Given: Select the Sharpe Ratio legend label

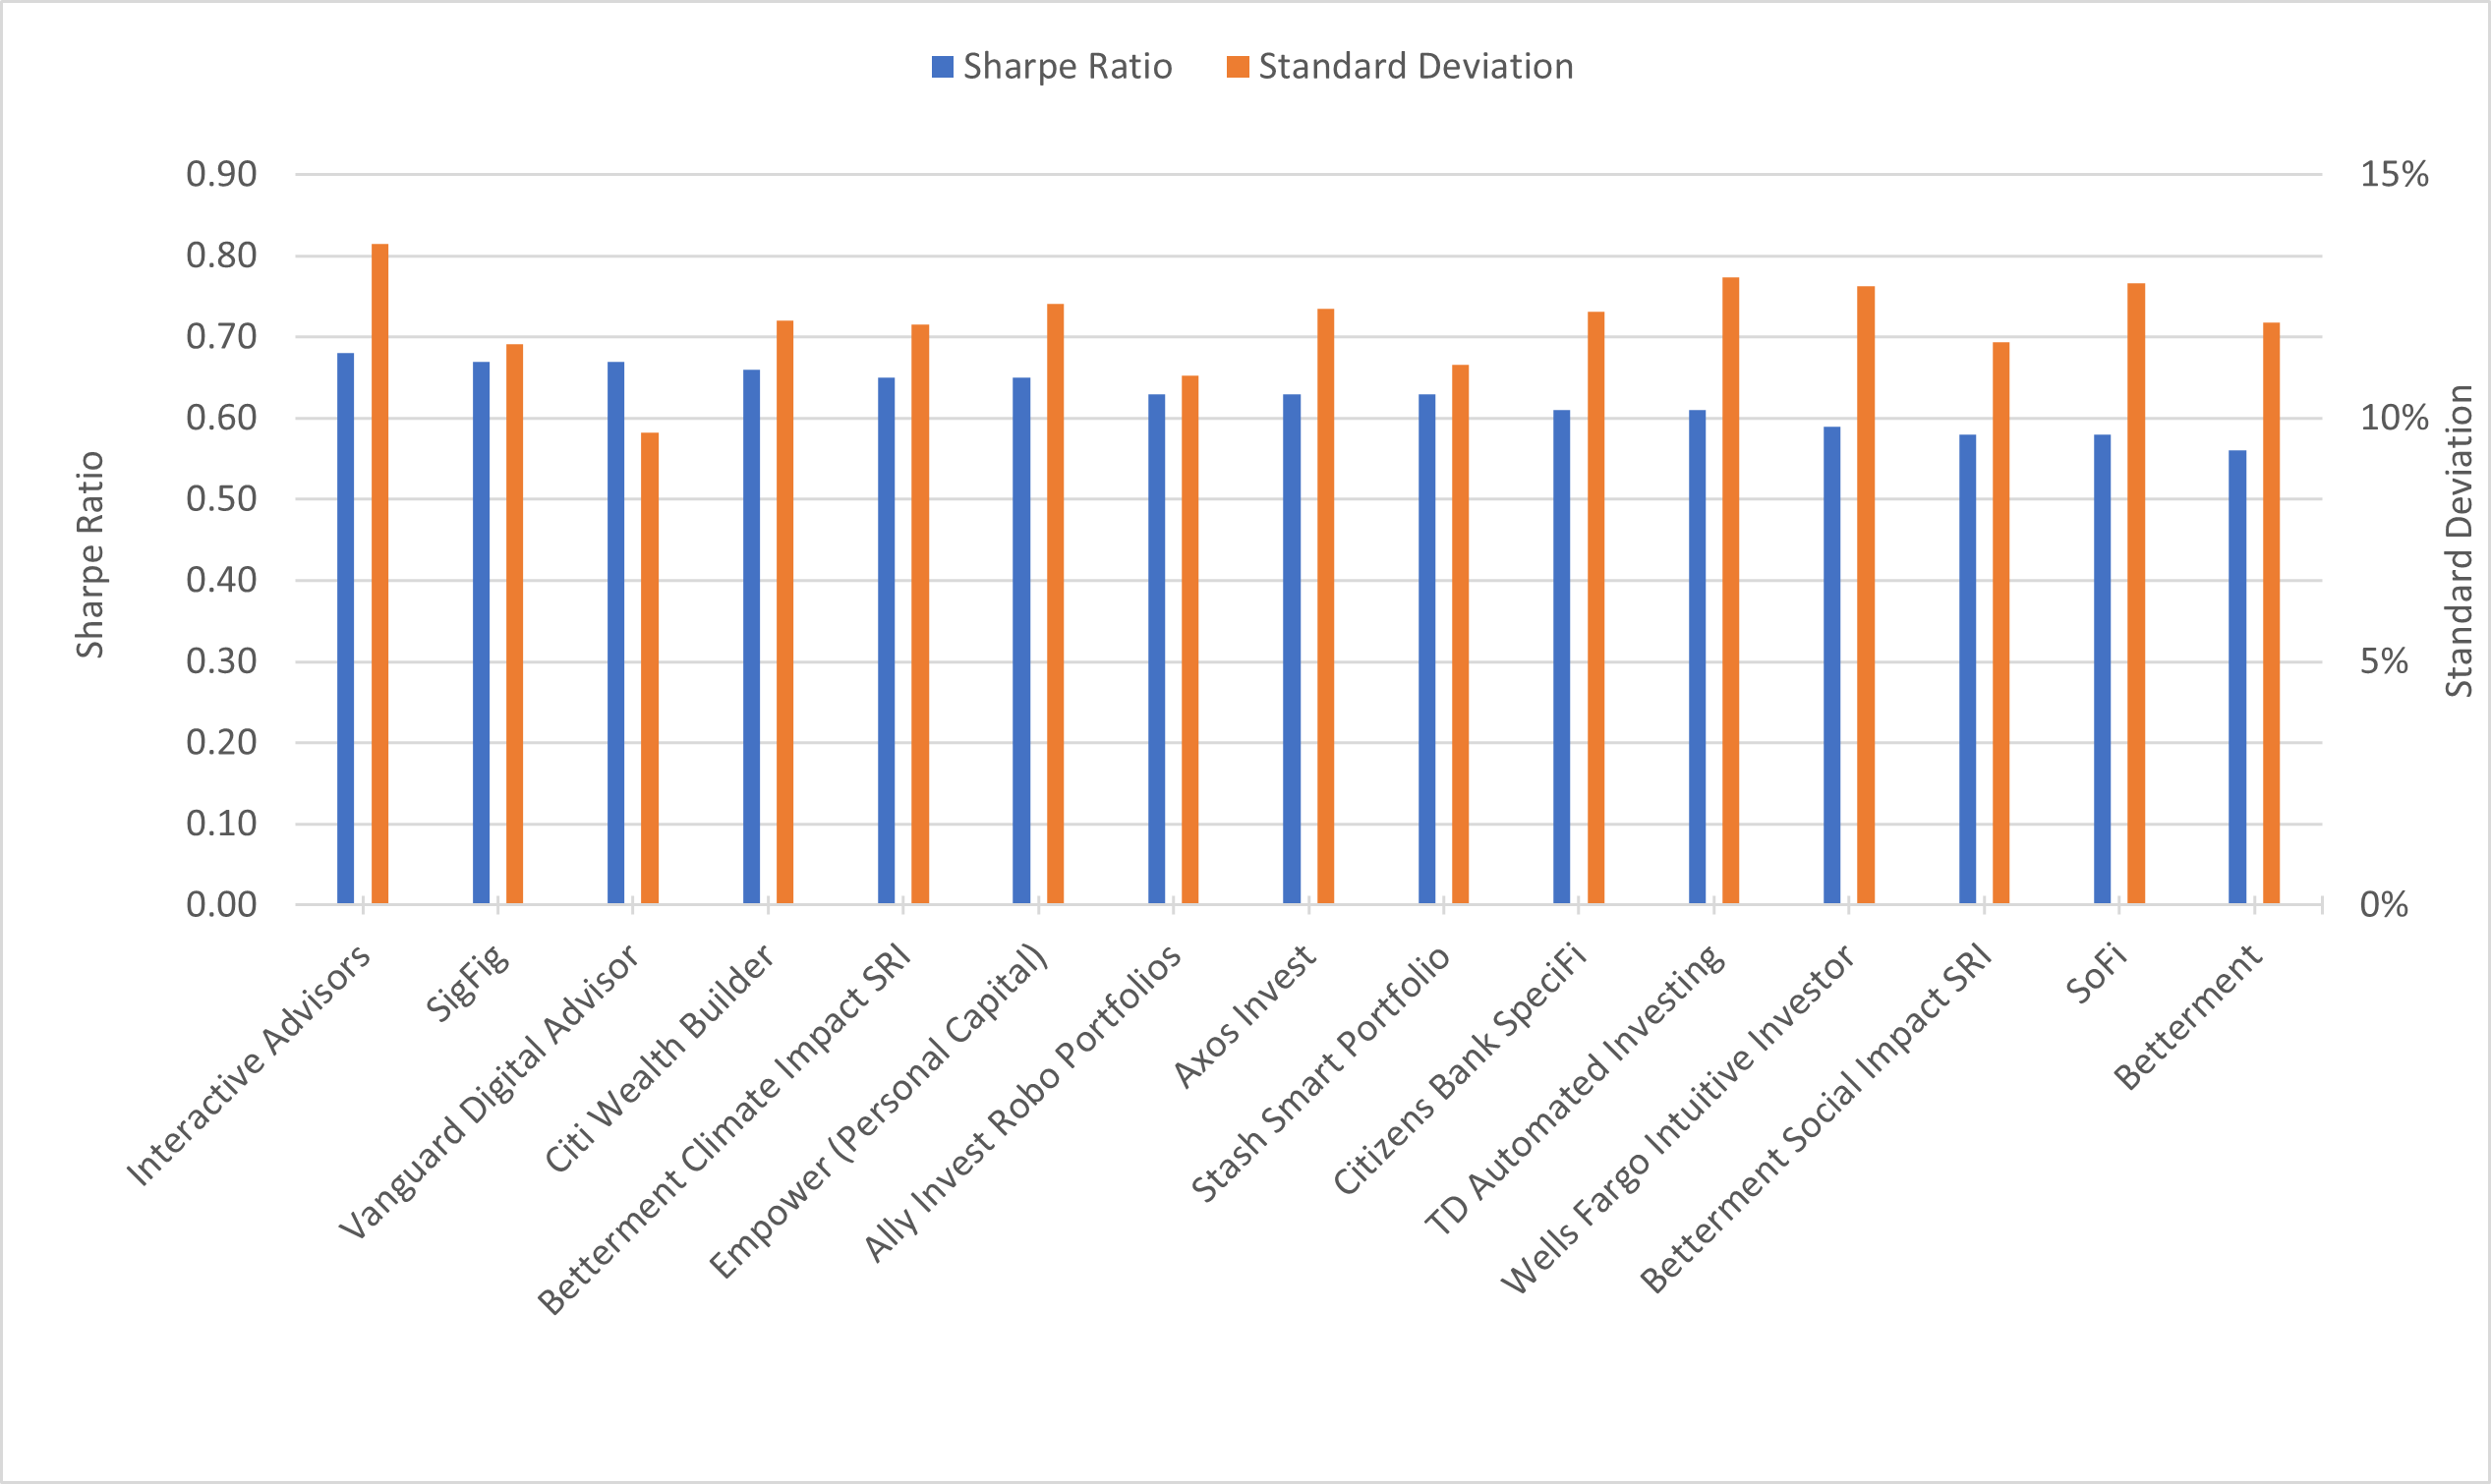Looking at the screenshot, I should 1067,66.
